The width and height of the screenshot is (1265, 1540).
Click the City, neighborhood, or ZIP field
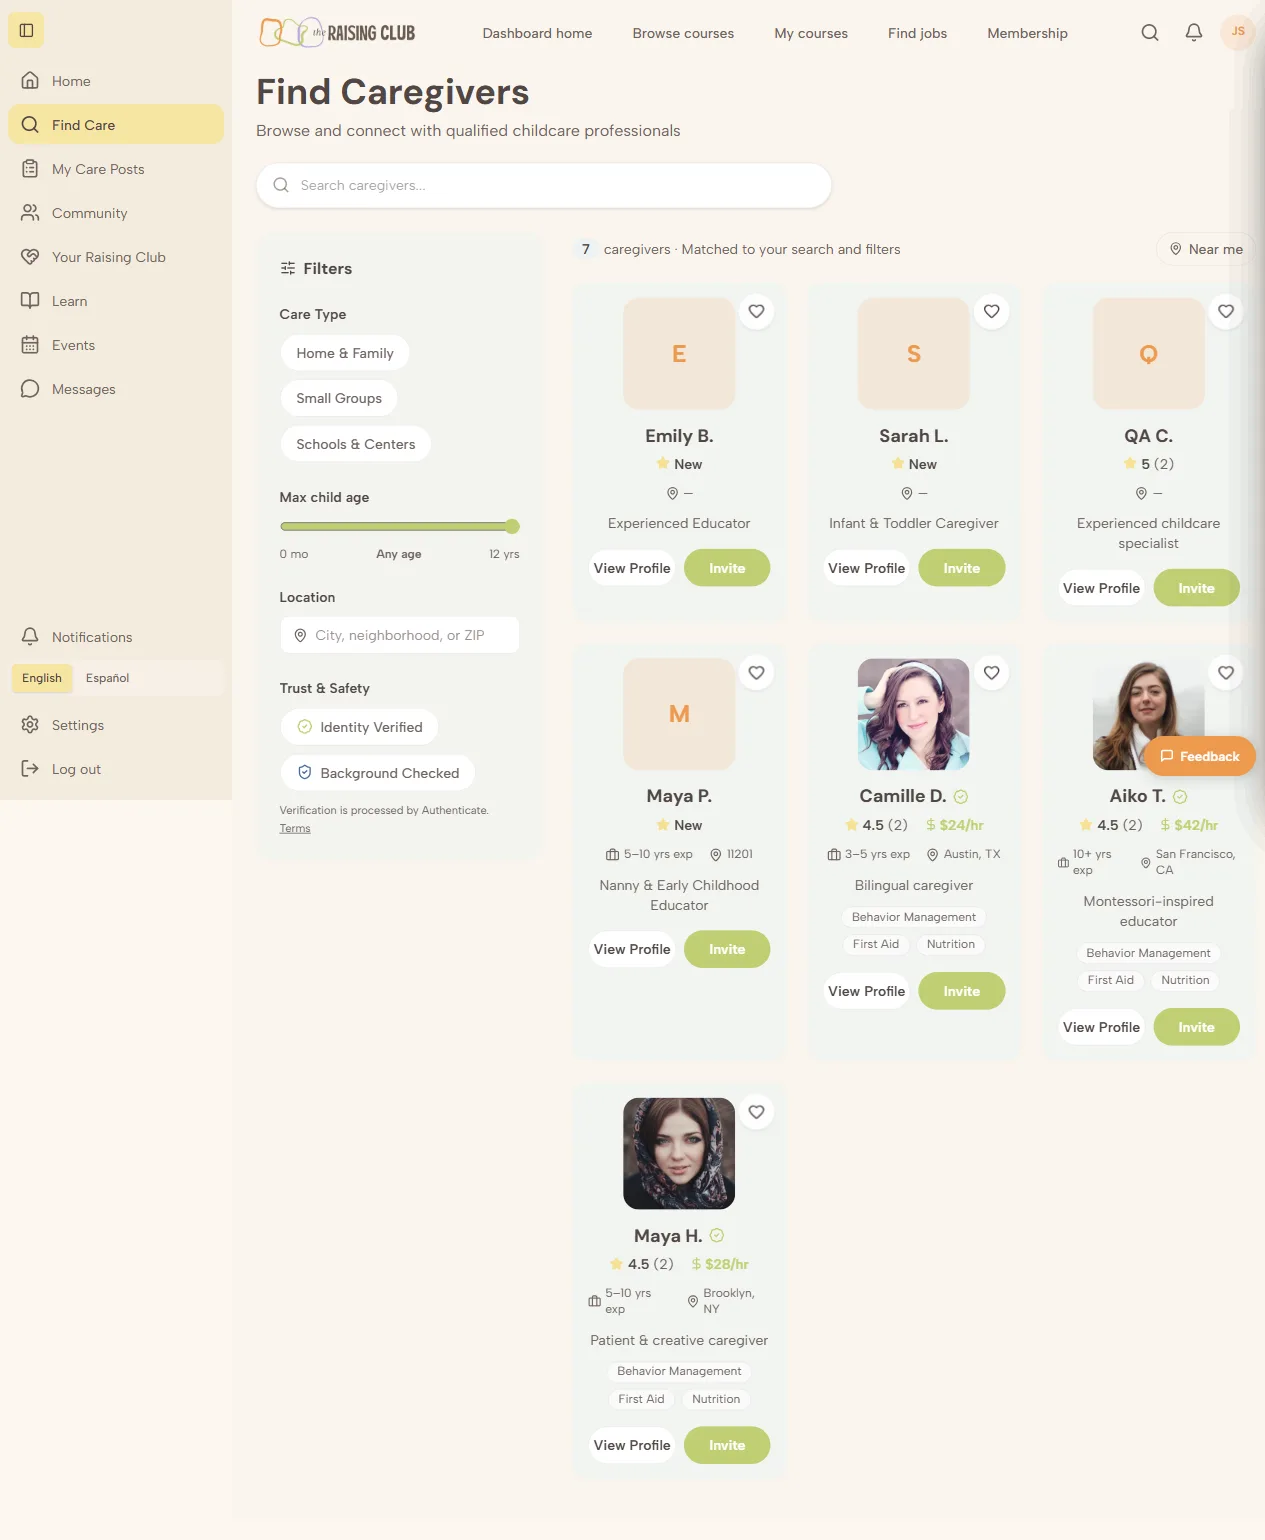(x=400, y=635)
